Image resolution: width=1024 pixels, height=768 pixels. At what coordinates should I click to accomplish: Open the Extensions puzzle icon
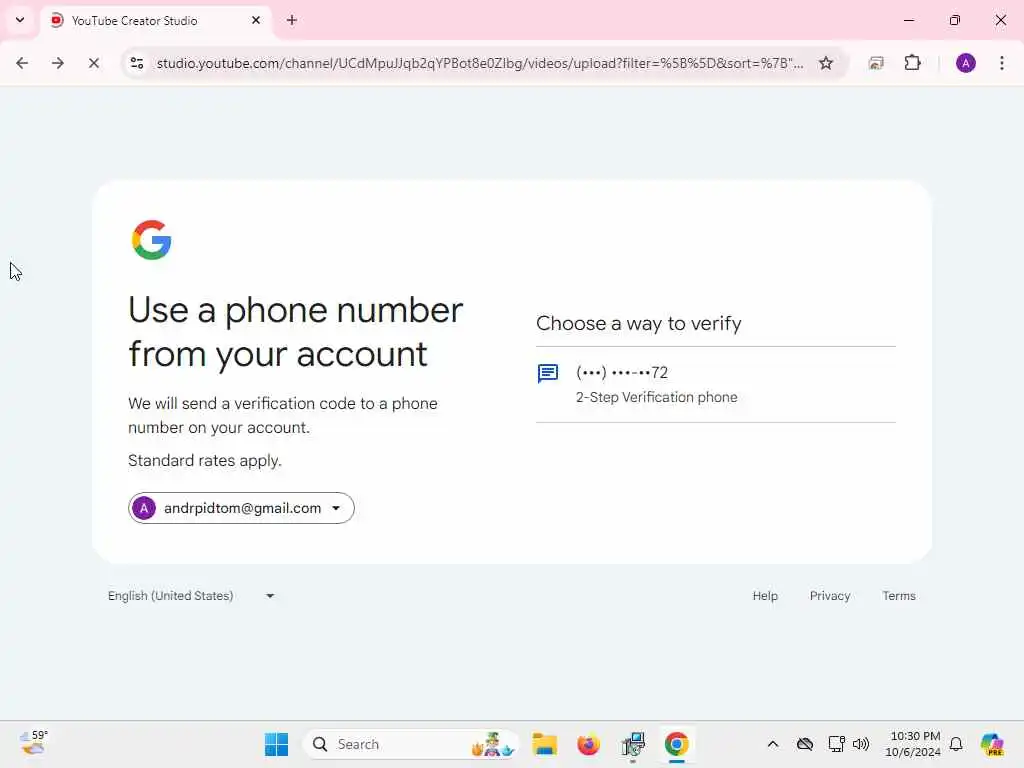point(912,63)
